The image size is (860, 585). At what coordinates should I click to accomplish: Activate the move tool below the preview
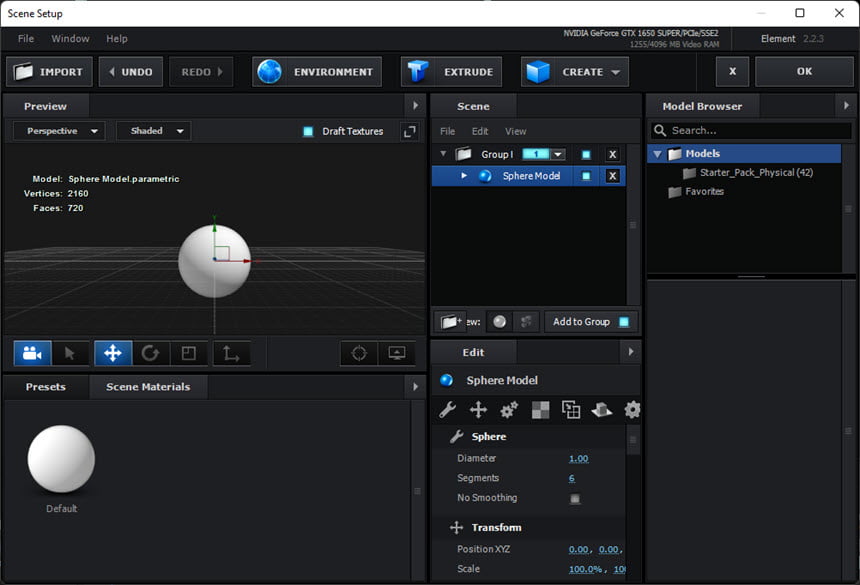tap(113, 353)
